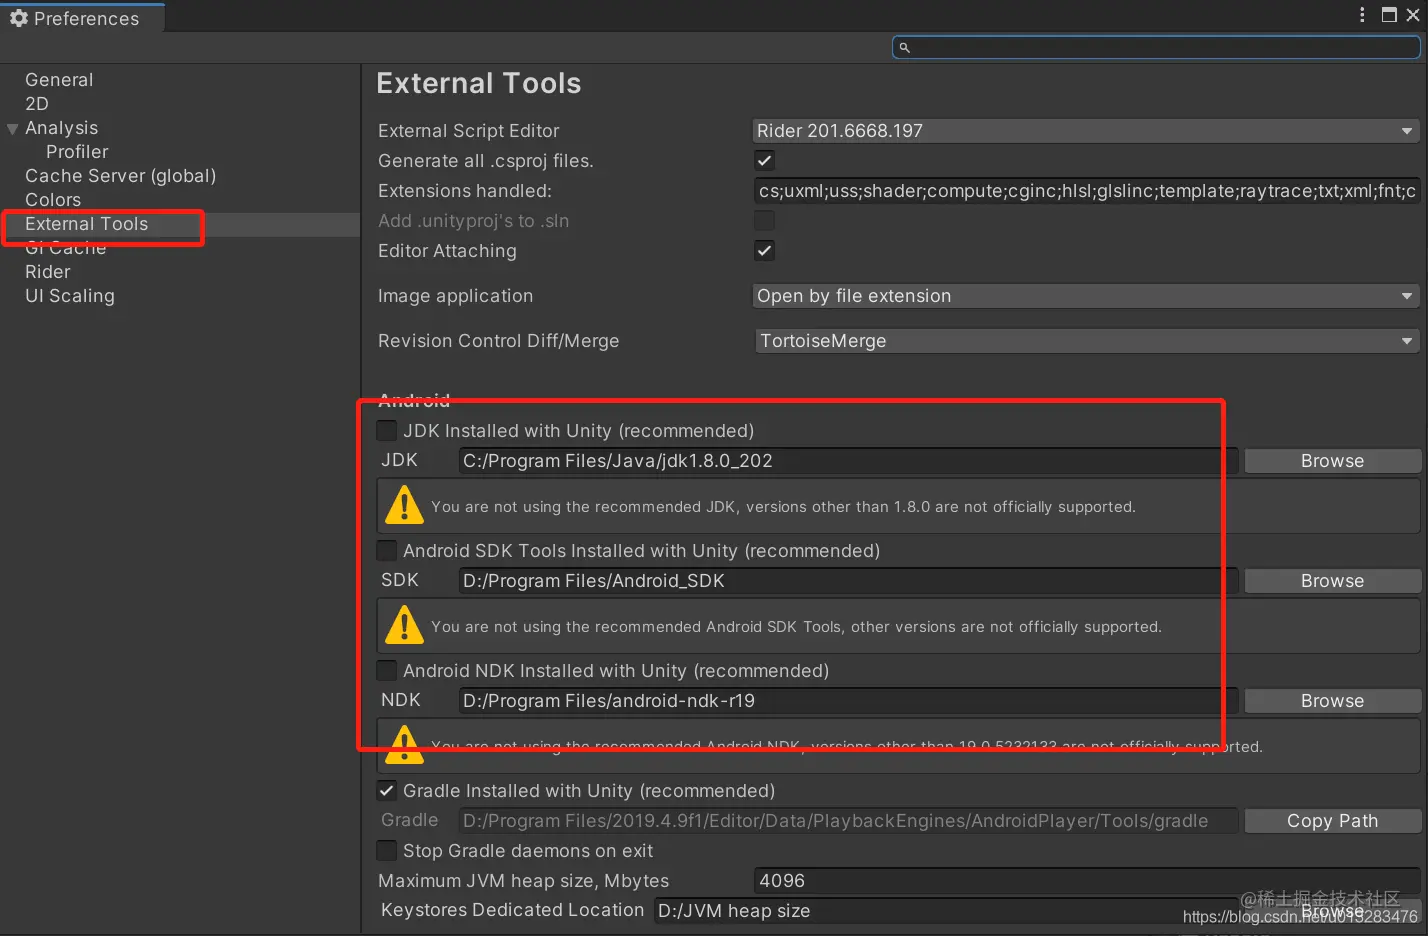The height and width of the screenshot is (936, 1428).
Task: Click the Gradle path field
Action: click(848, 821)
